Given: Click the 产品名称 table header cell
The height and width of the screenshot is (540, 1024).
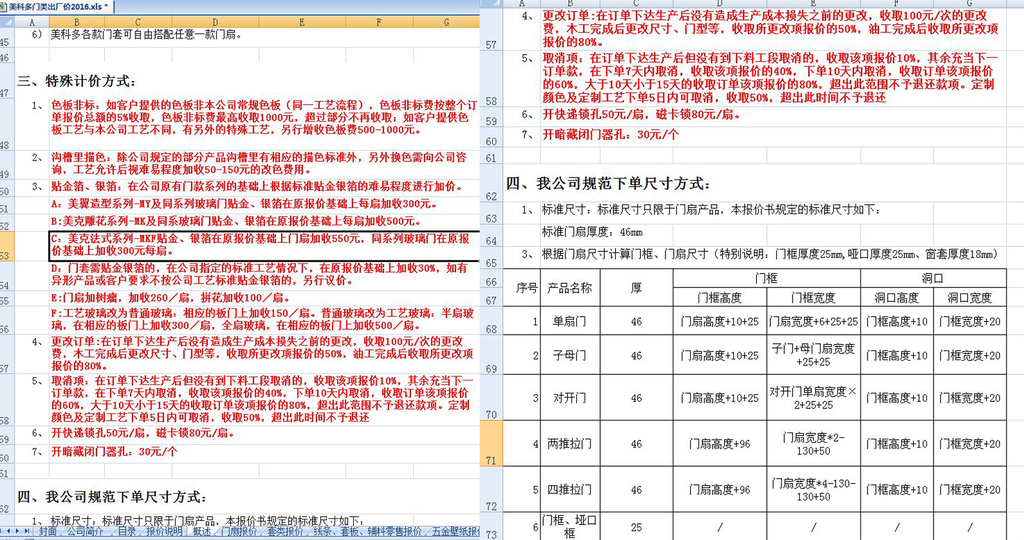Looking at the screenshot, I should click(x=569, y=287).
